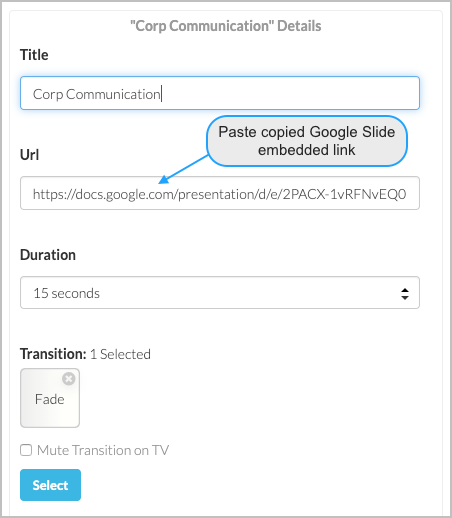This screenshot has width=452, height=518.
Task: Click the blue Select button
Action: (x=50, y=485)
